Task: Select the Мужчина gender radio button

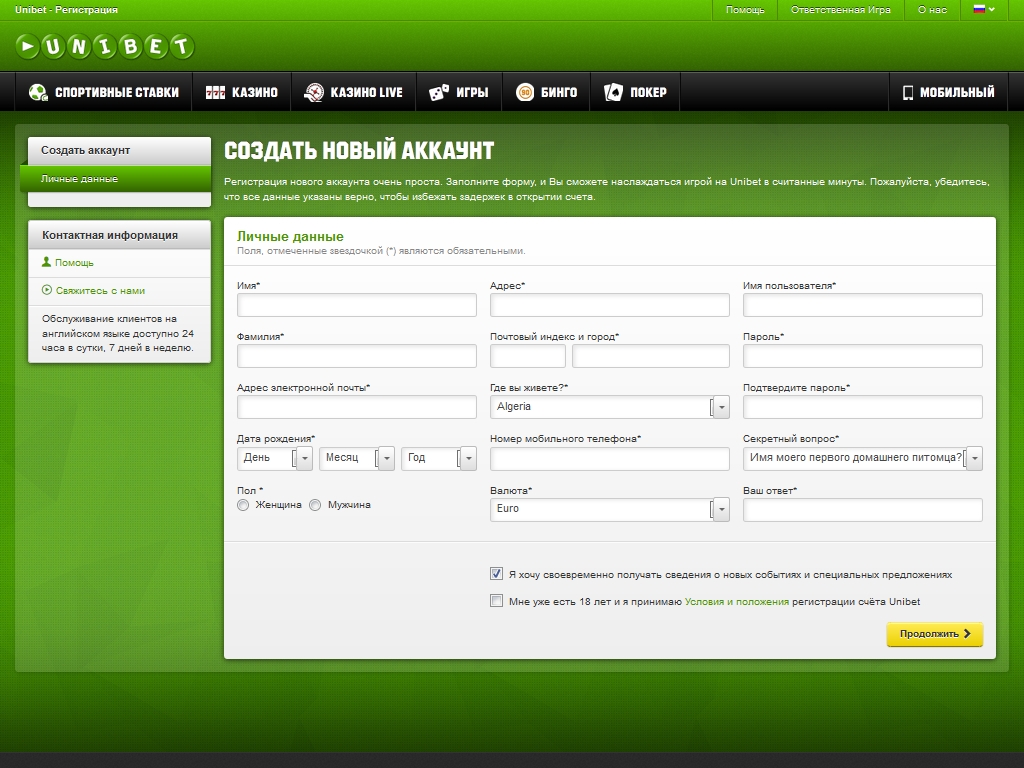Action: point(315,505)
